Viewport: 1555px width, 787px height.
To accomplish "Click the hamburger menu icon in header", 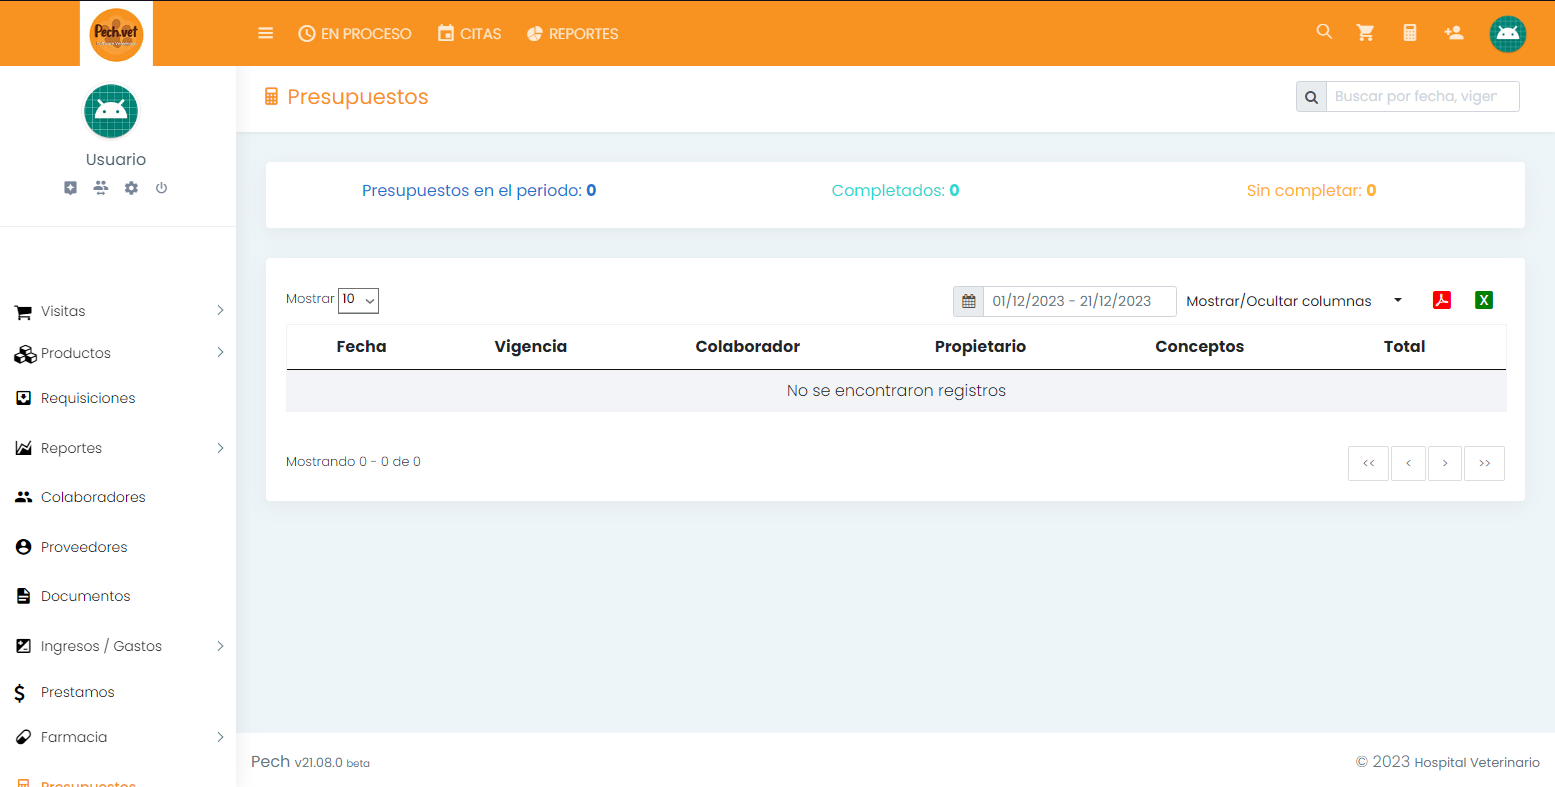I will click(265, 33).
